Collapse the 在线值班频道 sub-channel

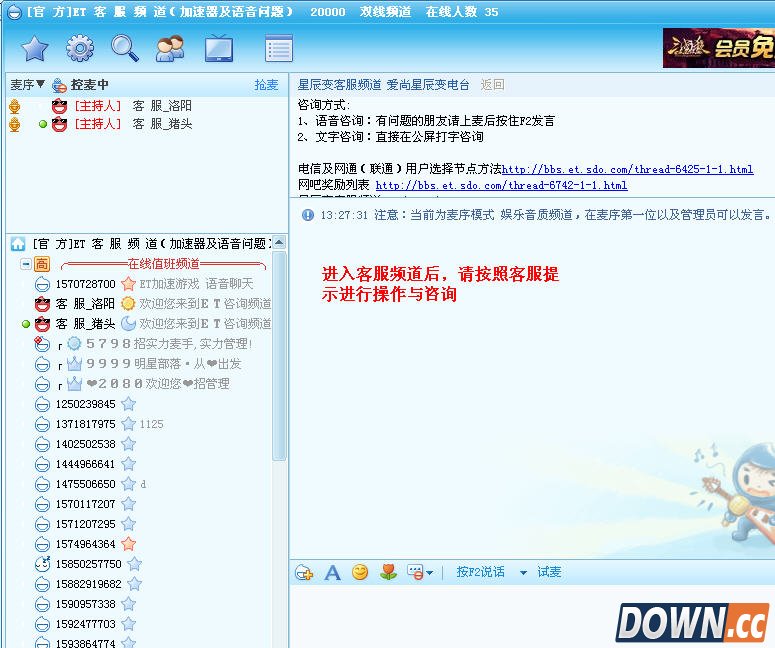point(25,264)
